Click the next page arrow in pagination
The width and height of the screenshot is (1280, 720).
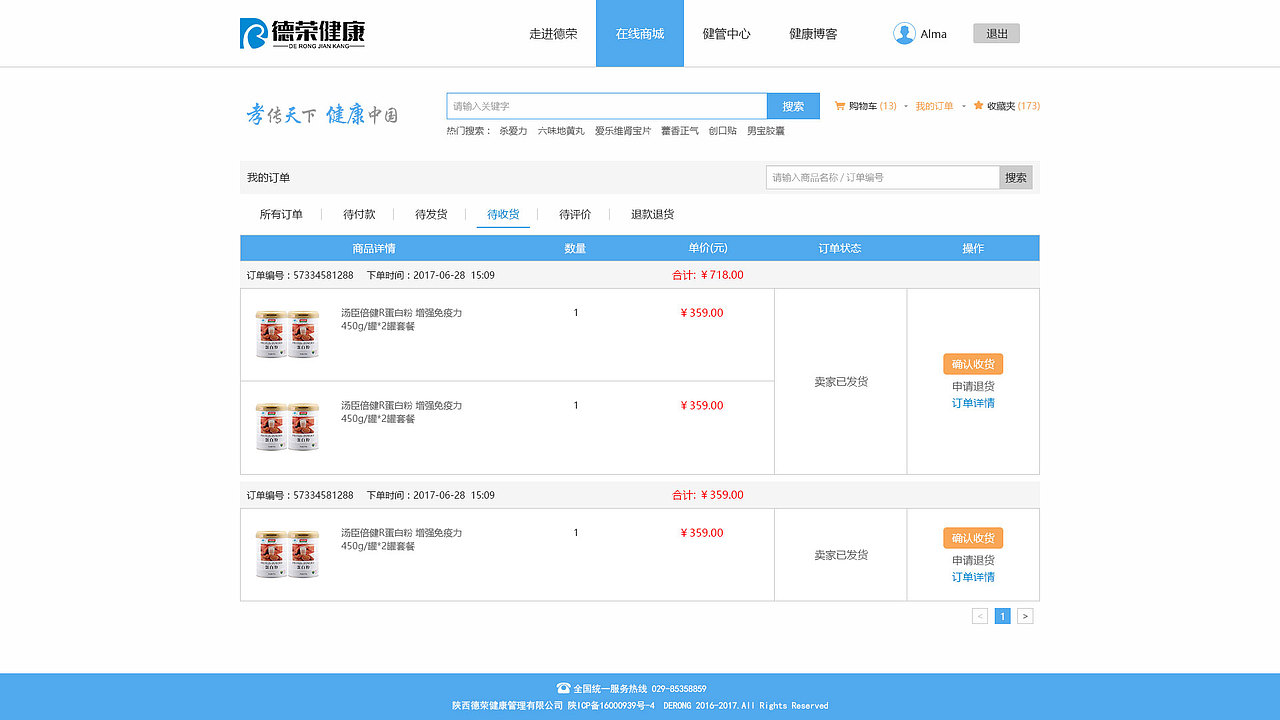(1025, 616)
